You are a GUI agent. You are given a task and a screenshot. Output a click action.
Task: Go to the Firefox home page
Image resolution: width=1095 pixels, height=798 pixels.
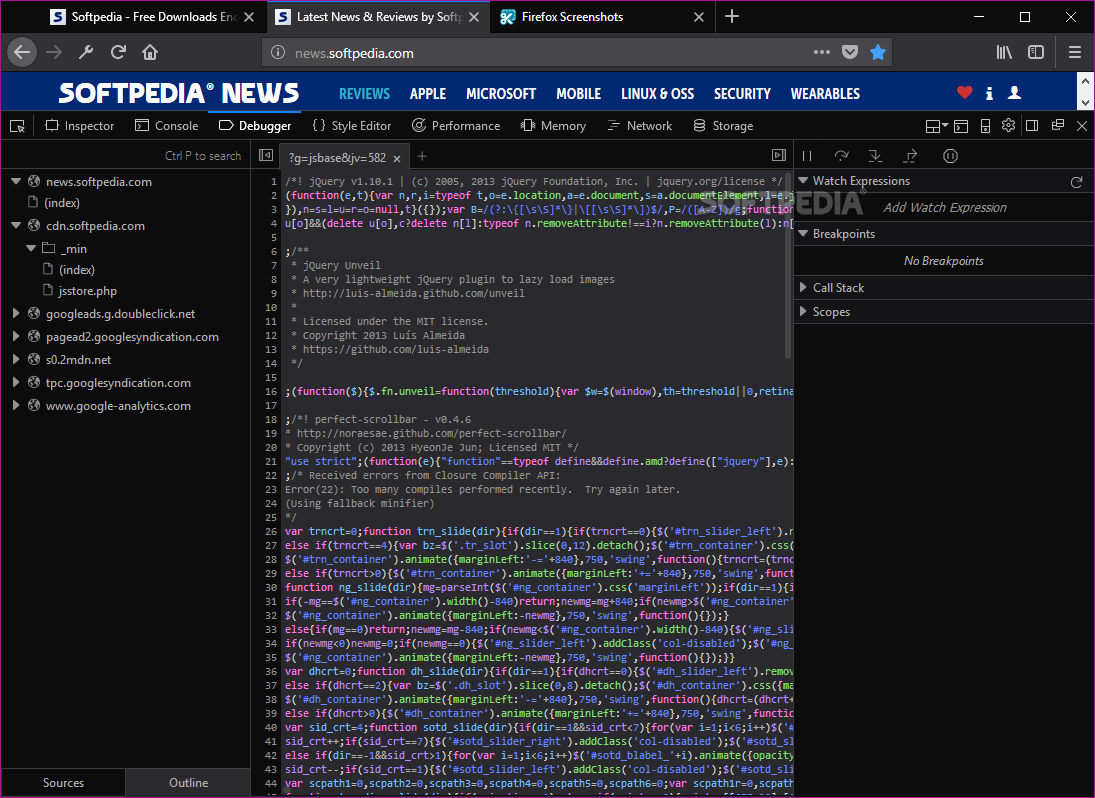[150, 52]
